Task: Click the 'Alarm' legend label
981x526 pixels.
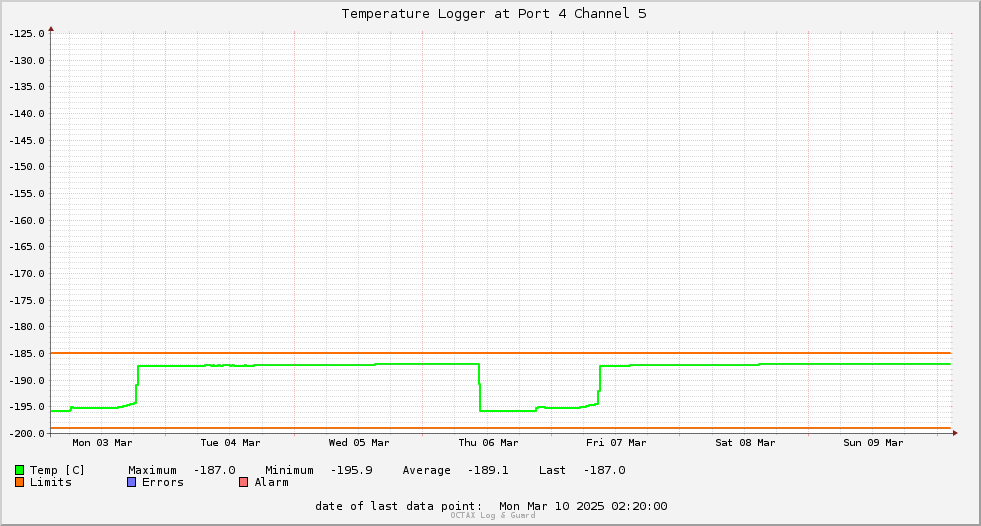Action: [272, 482]
